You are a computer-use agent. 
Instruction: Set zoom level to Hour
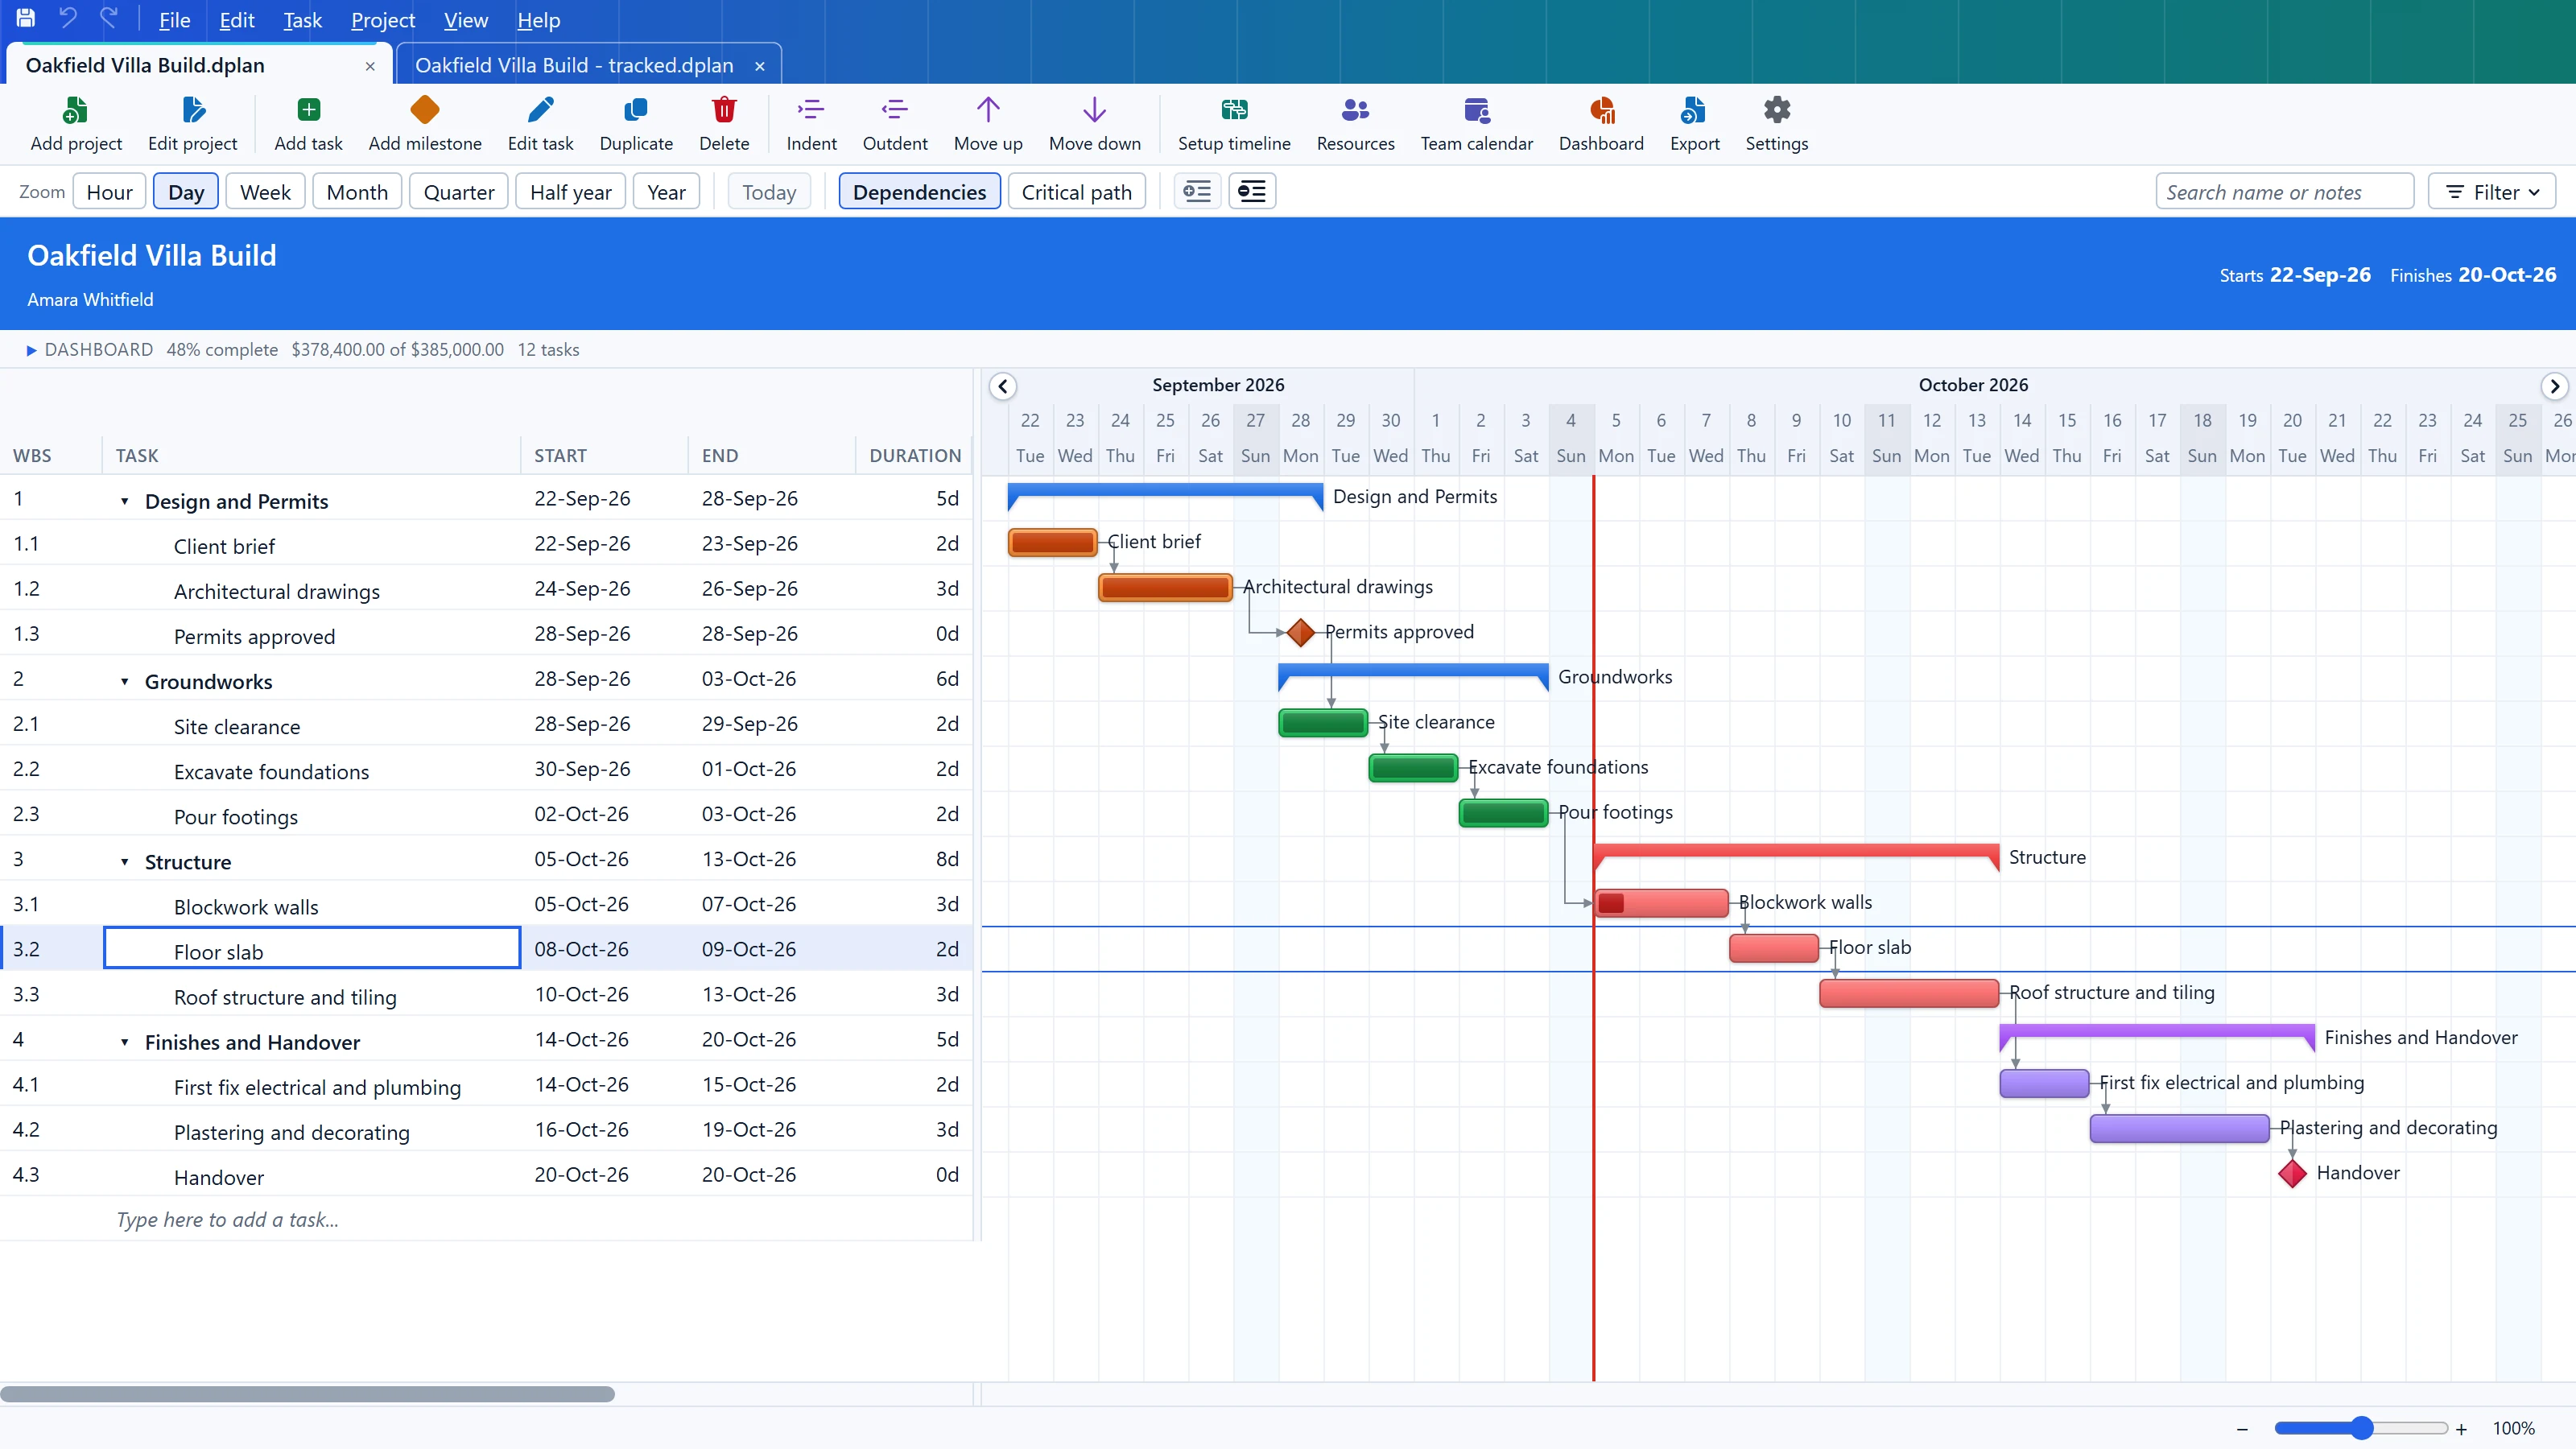click(x=109, y=192)
